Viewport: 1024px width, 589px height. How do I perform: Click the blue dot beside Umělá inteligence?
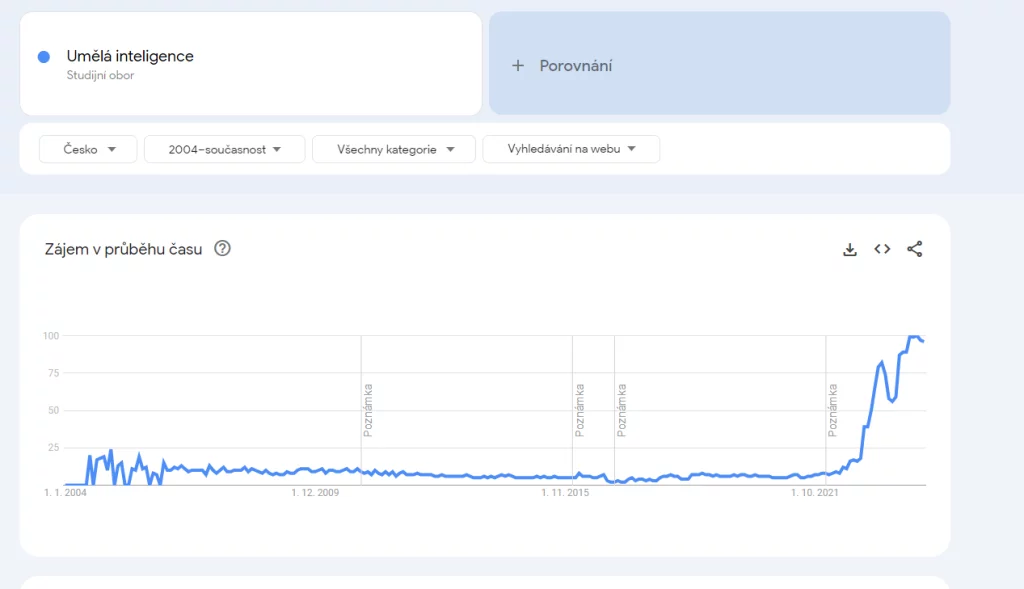(x=44, y=57)
